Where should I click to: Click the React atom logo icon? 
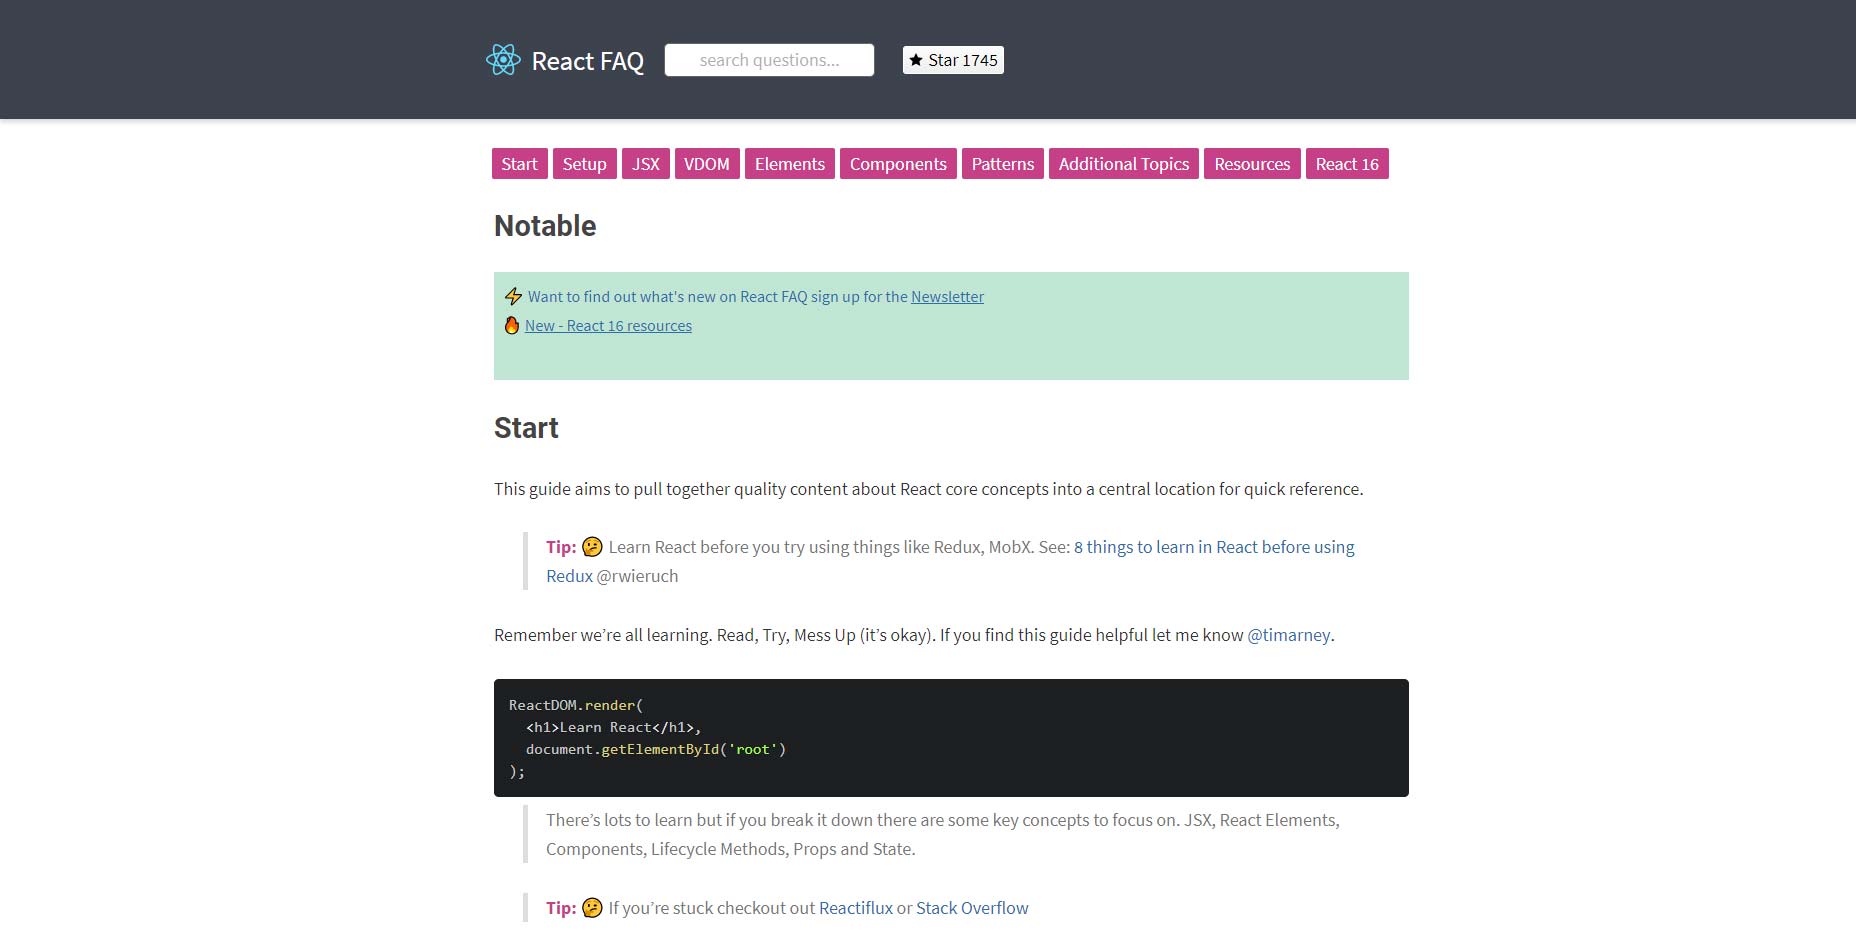coord(503,60)
